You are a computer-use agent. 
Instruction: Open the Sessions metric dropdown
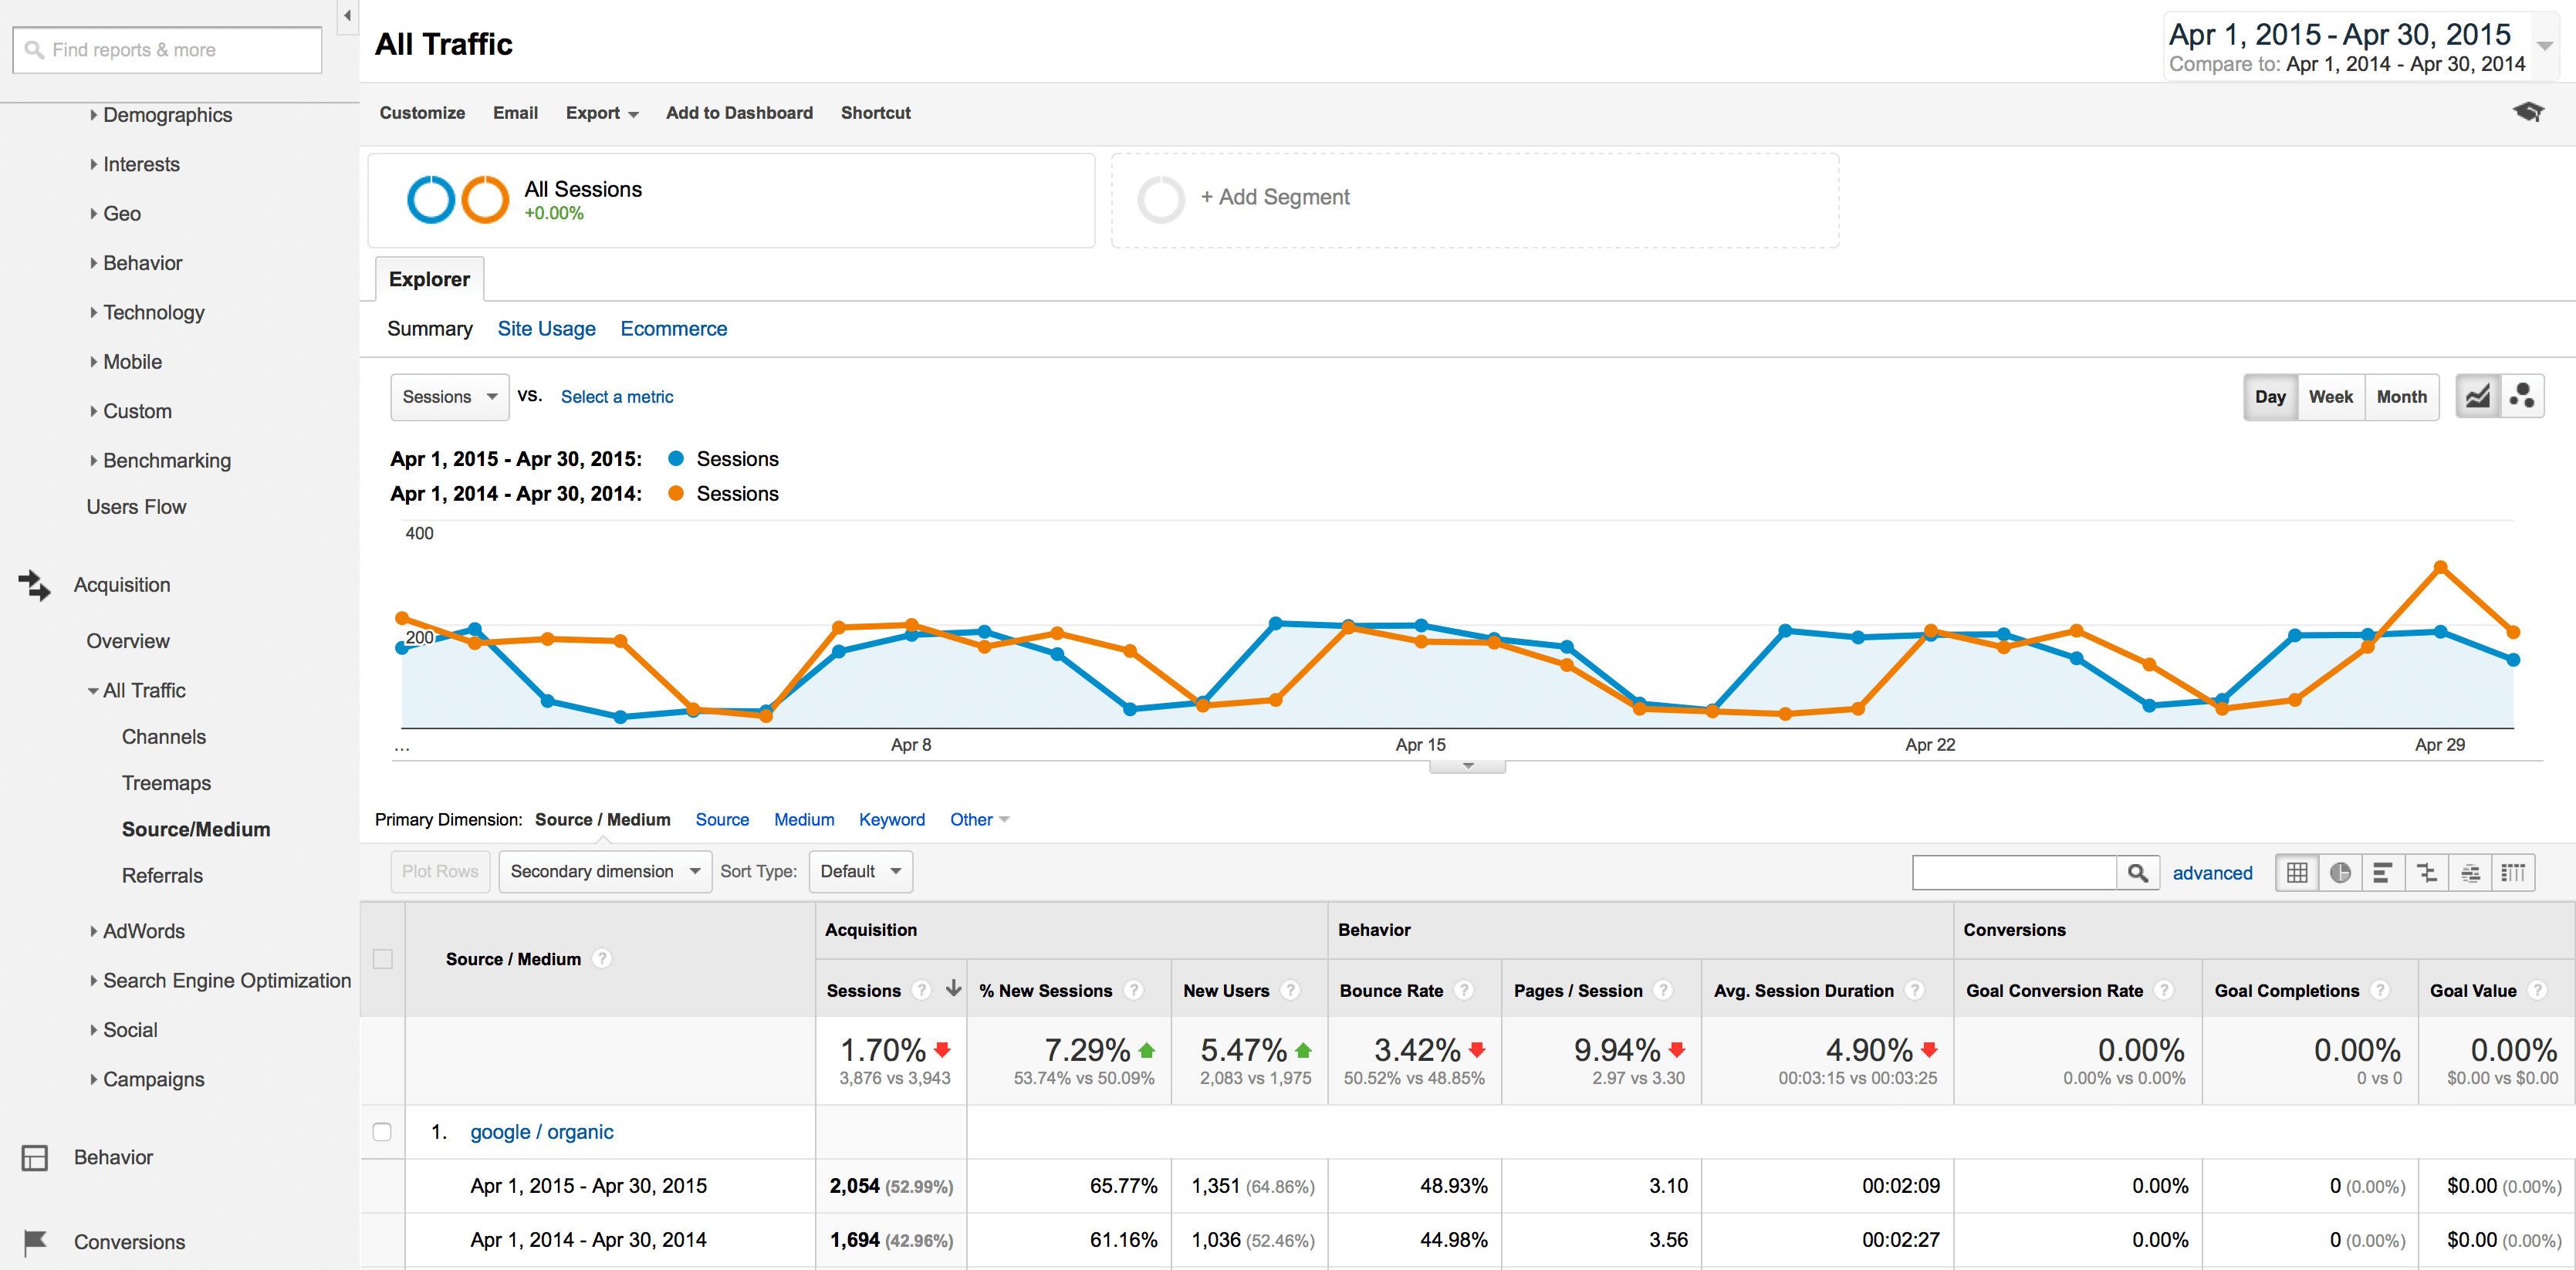coord(450,397)
